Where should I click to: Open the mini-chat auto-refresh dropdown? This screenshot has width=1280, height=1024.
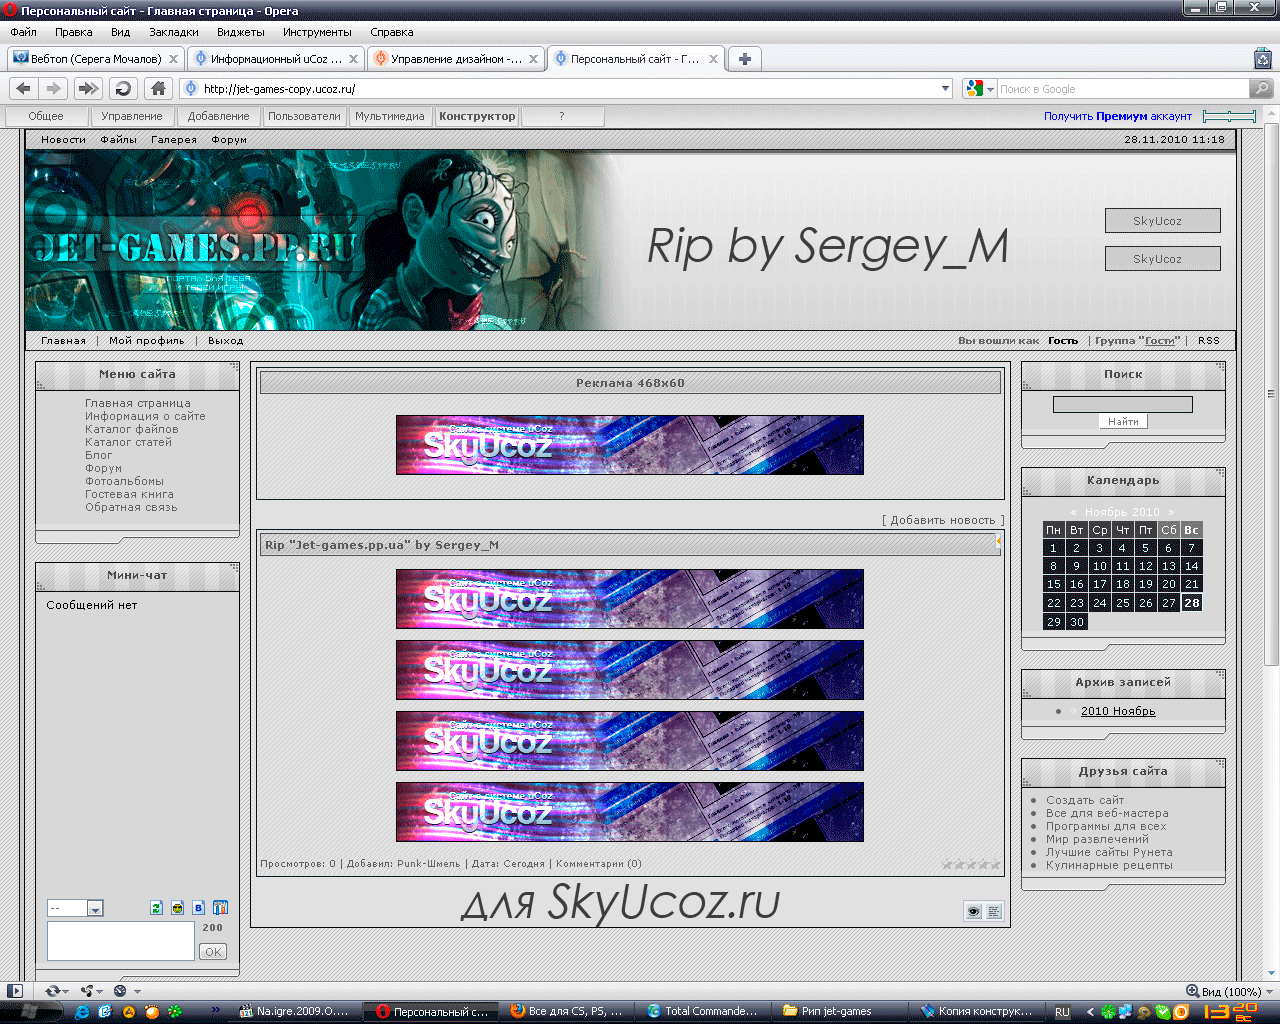coord(95,909)
